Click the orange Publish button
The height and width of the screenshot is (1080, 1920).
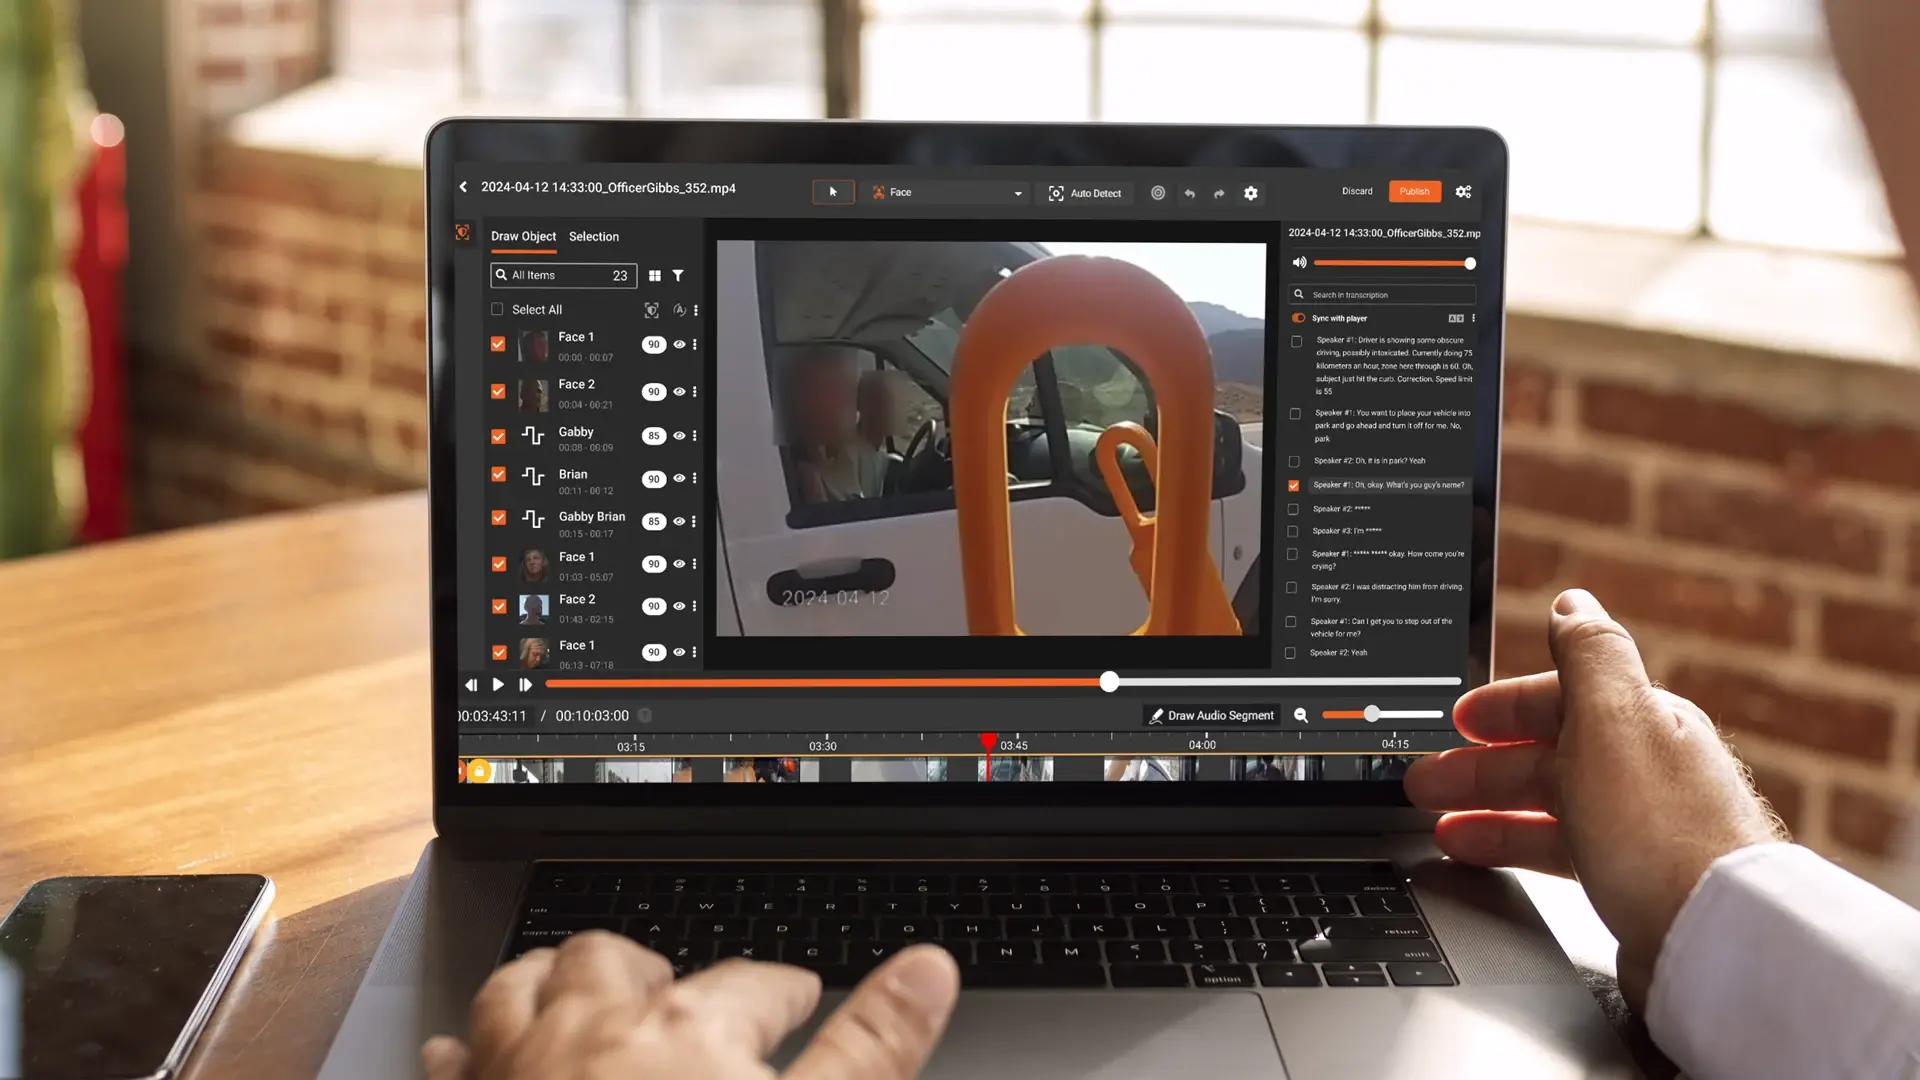[x=1413, y=191]
